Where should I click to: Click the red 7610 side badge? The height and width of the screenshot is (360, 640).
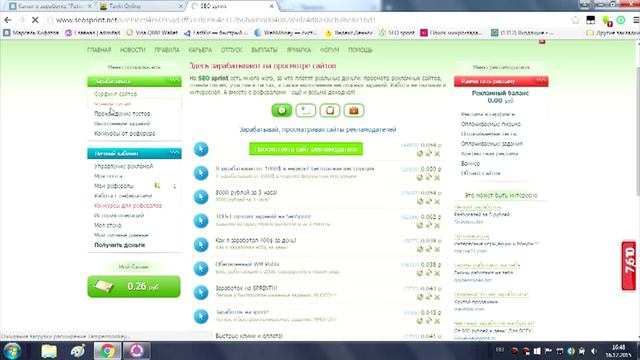click(629, 266)
